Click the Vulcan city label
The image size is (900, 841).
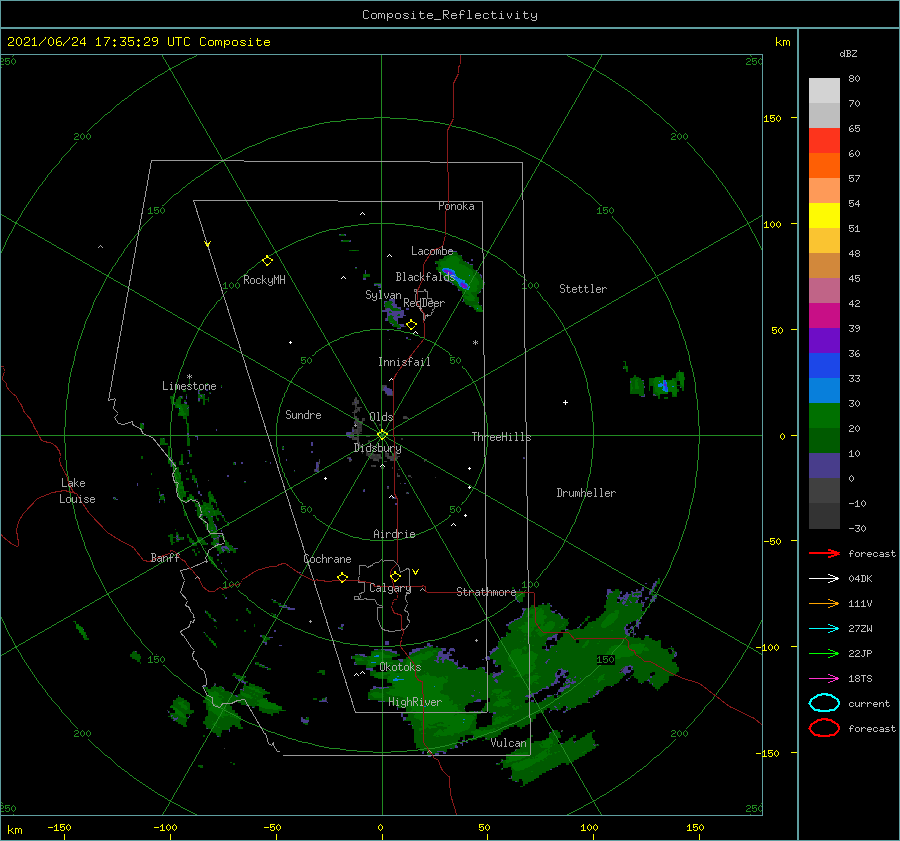pyautogui.click(x=509, y=743)
